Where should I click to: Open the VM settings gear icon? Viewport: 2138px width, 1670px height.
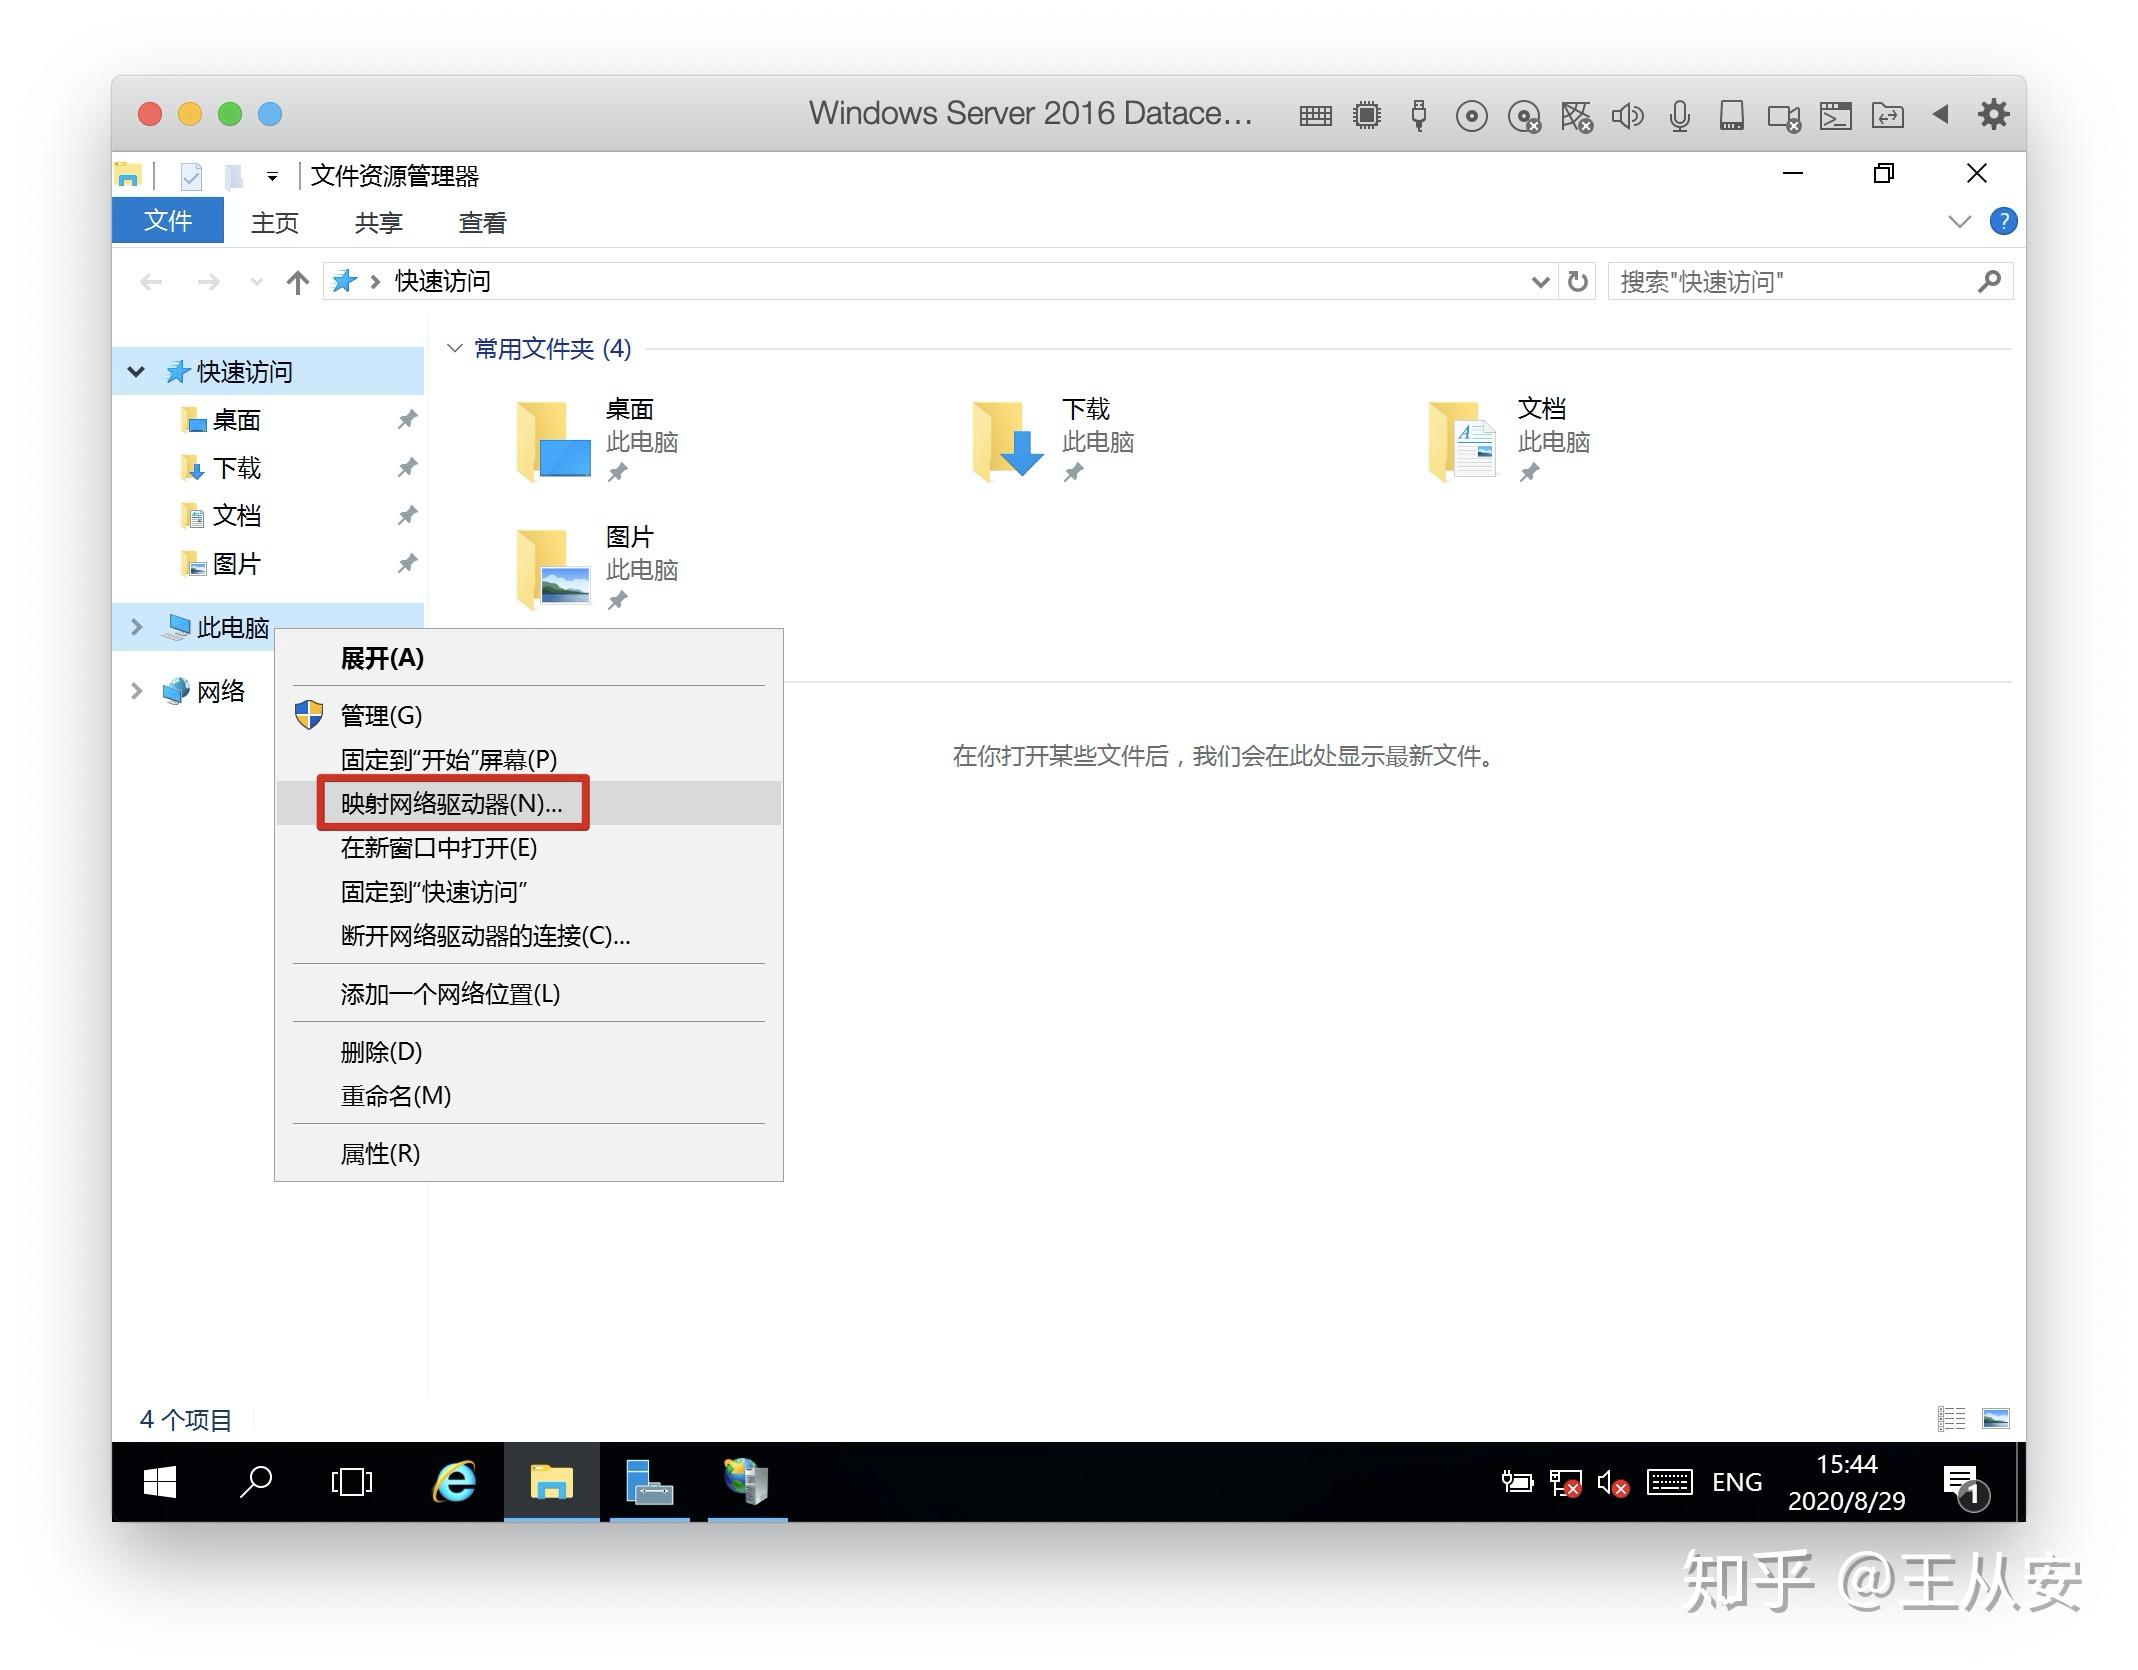pyautogui.click(x=1993, y=115)
